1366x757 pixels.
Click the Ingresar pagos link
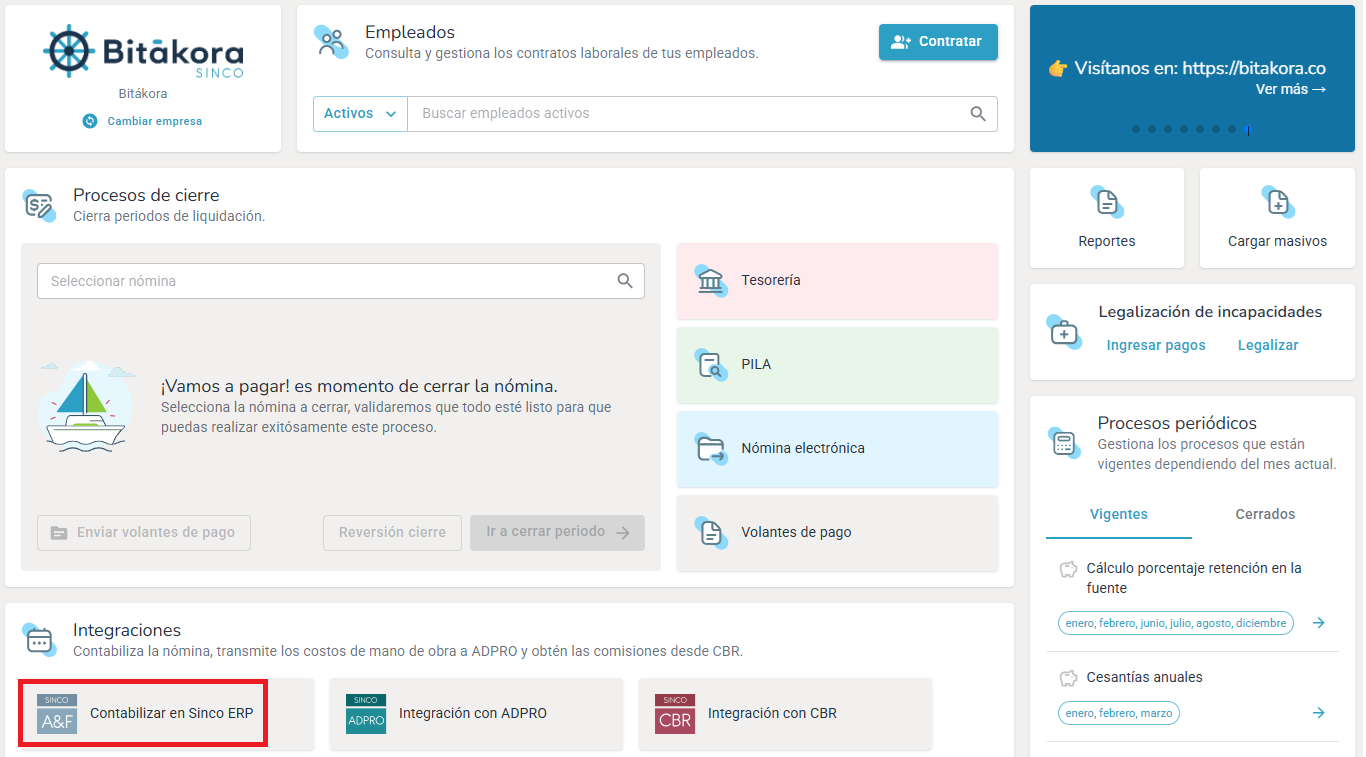[1156, 345]
